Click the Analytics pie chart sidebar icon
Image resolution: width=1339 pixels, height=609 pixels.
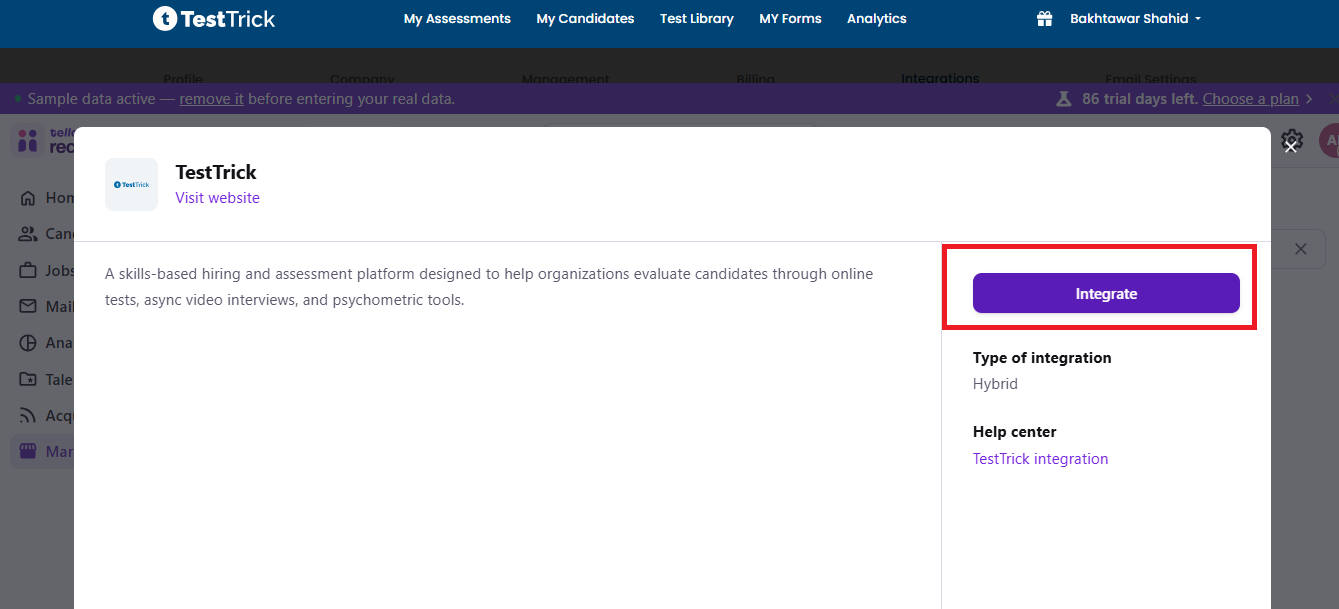tap(28, 343)
